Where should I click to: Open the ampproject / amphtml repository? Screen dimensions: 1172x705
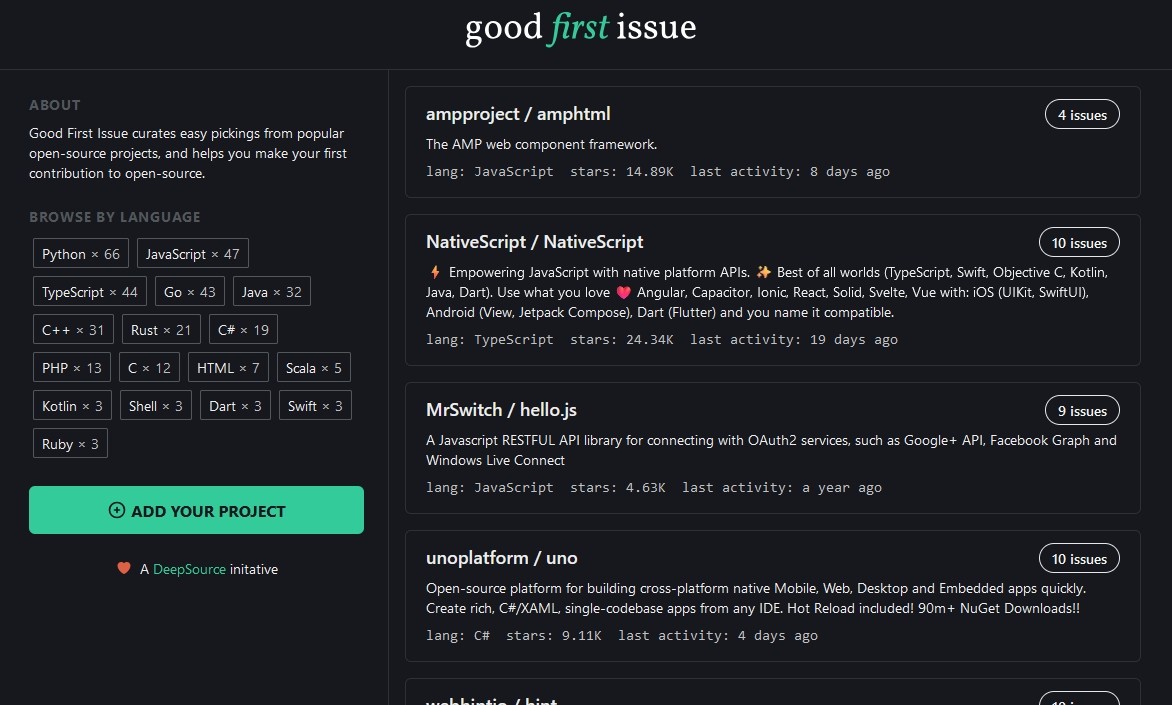pos(518,114)
